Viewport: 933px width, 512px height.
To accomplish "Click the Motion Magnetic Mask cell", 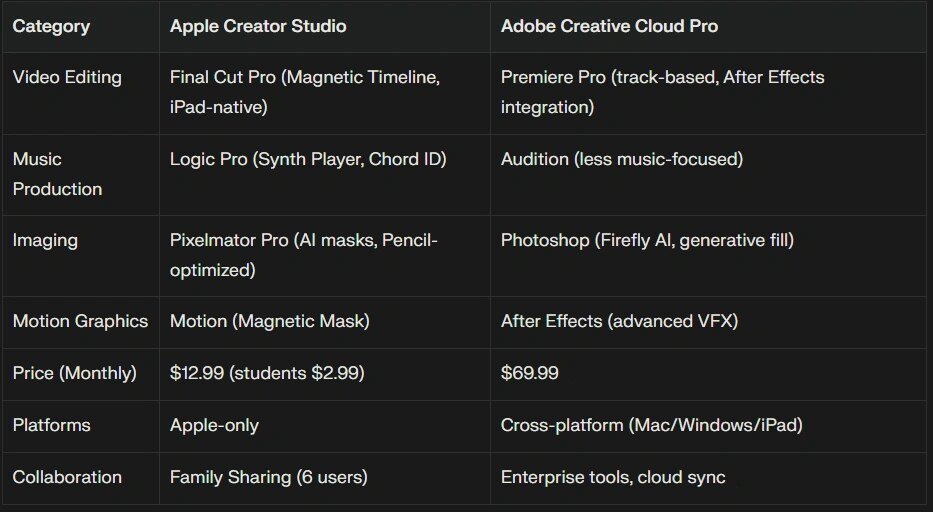I will [x=269, y=321].
